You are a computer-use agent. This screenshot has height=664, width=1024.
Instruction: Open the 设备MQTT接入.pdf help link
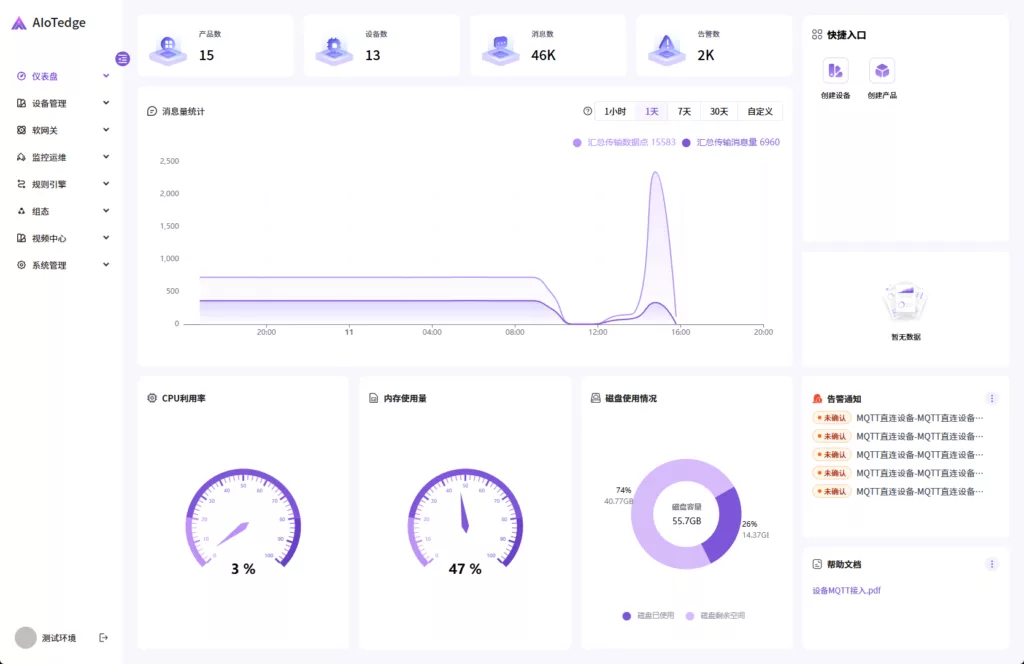click(846, 590)
